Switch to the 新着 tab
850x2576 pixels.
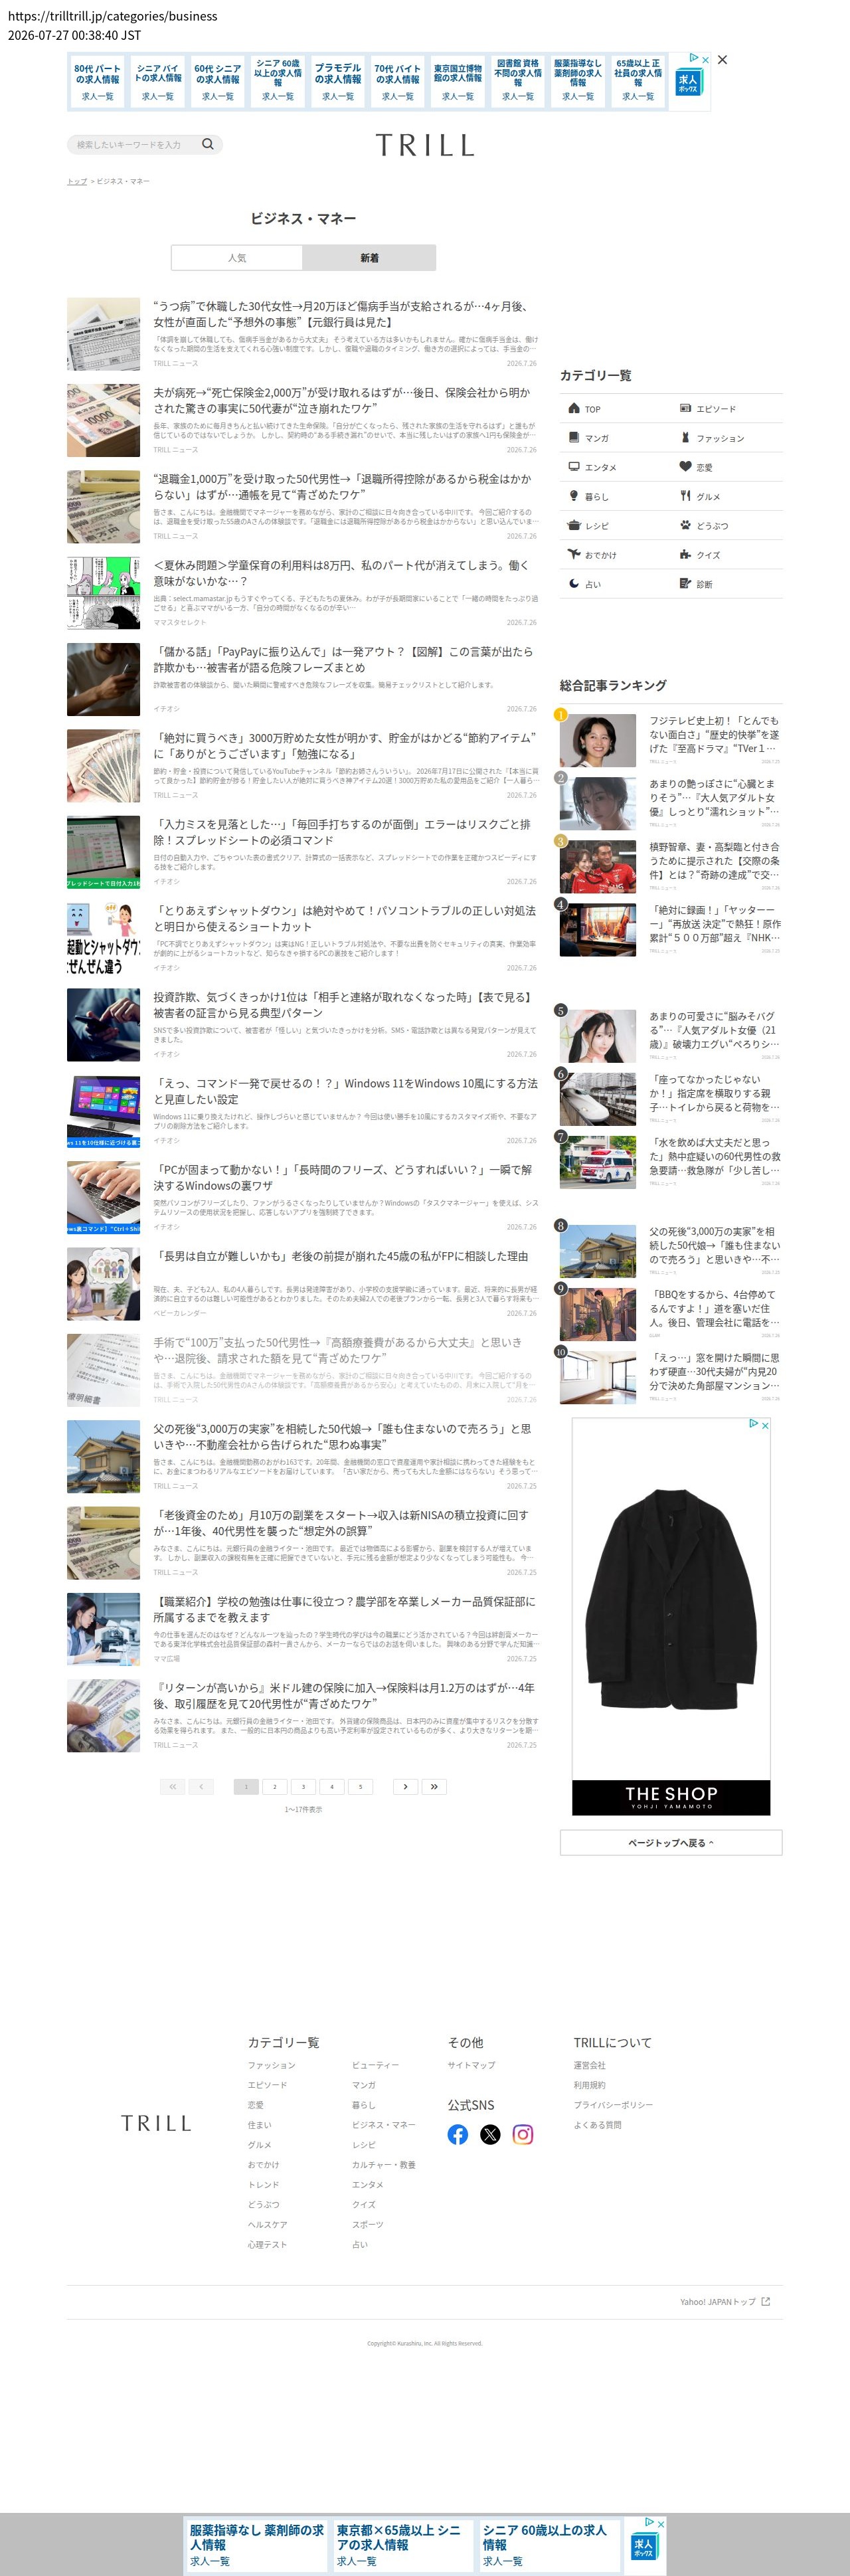point(369,258)
